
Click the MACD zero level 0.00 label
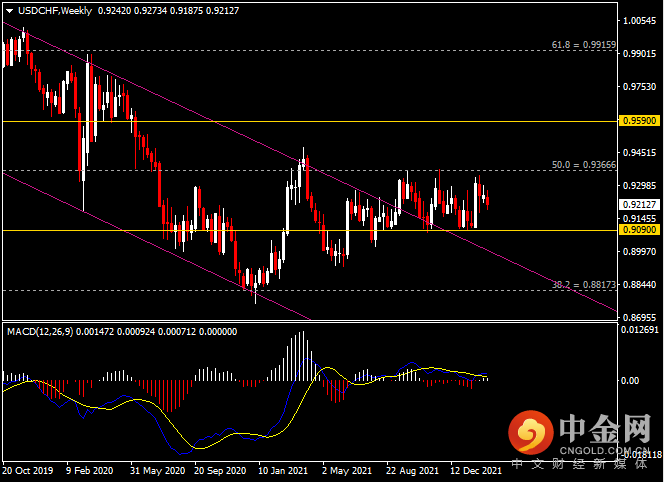[x=630, y=381]
